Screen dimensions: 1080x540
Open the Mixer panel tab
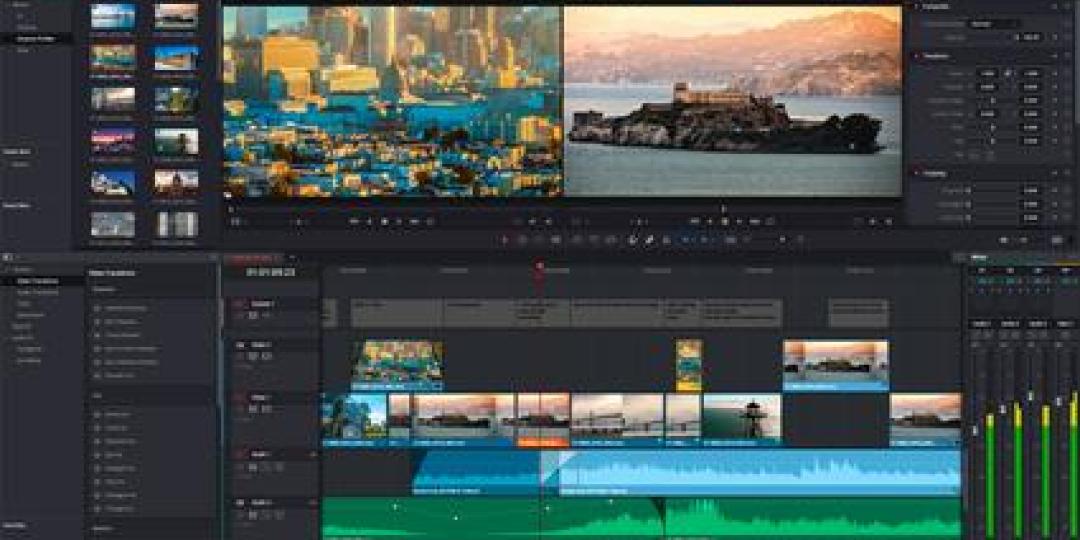[x=979, y=258]
